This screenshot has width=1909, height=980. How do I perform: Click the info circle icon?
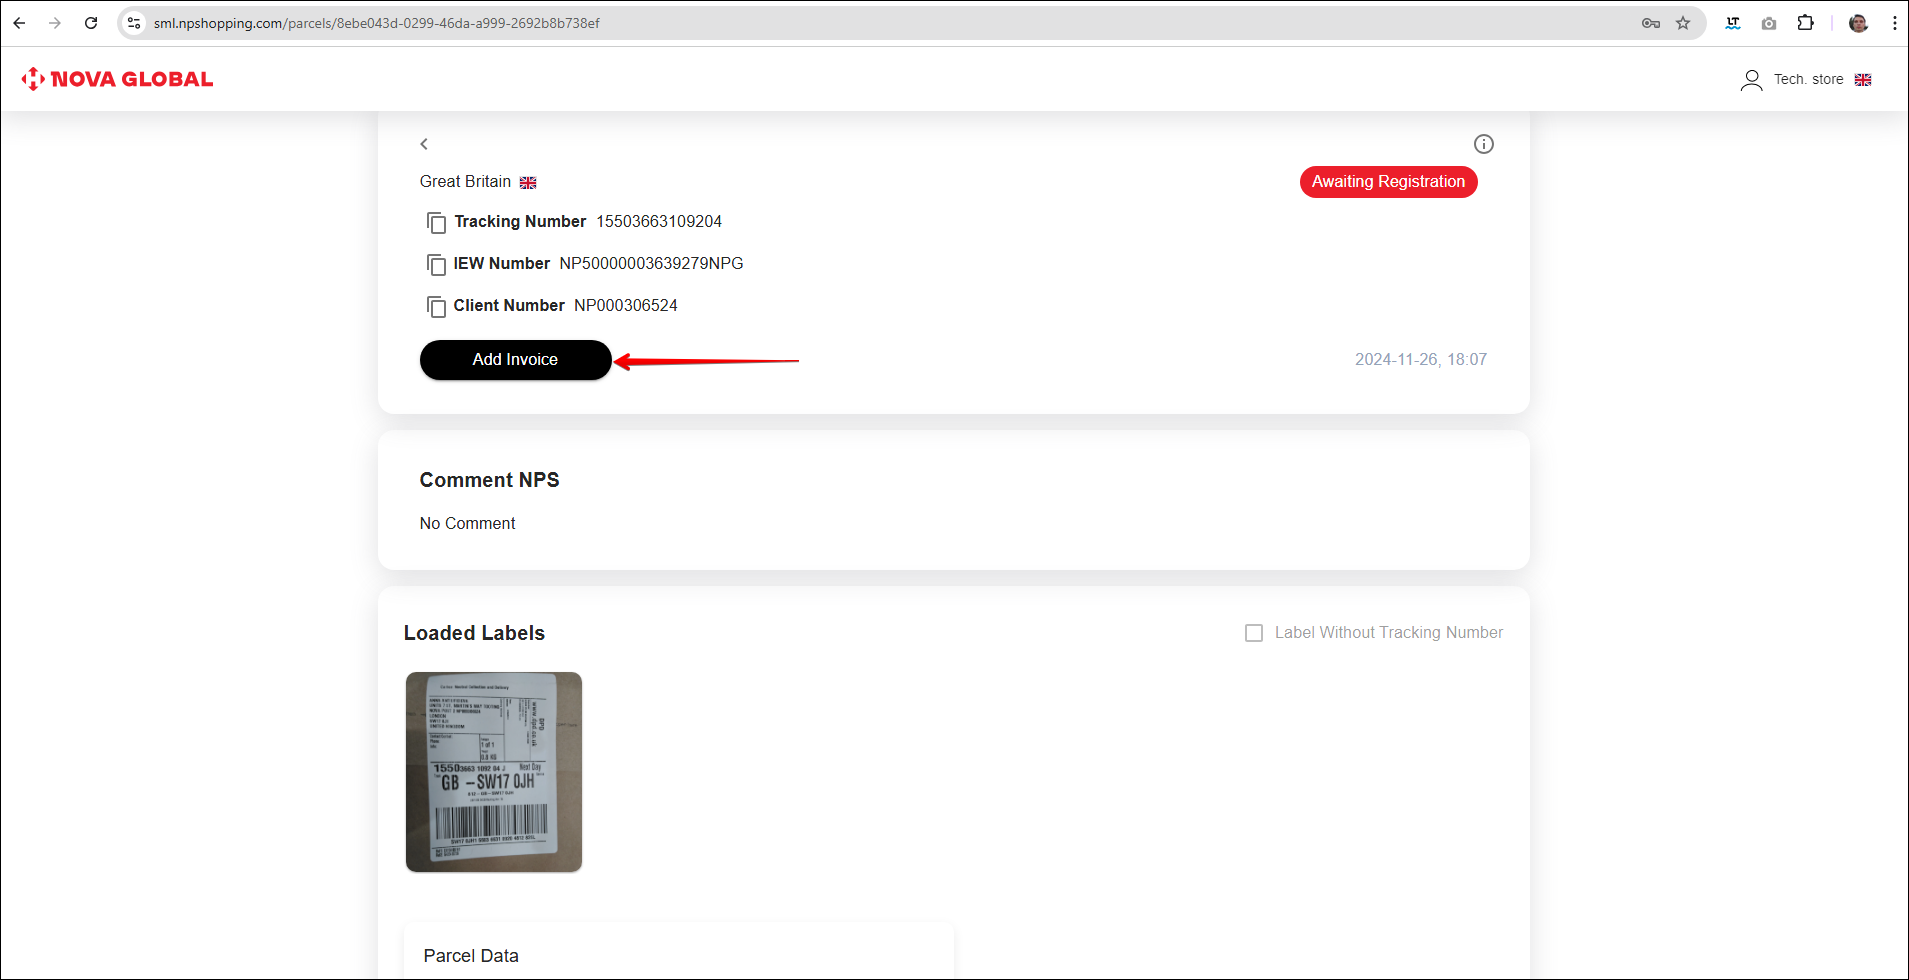pyautogui.click(x=1483, y=144)
